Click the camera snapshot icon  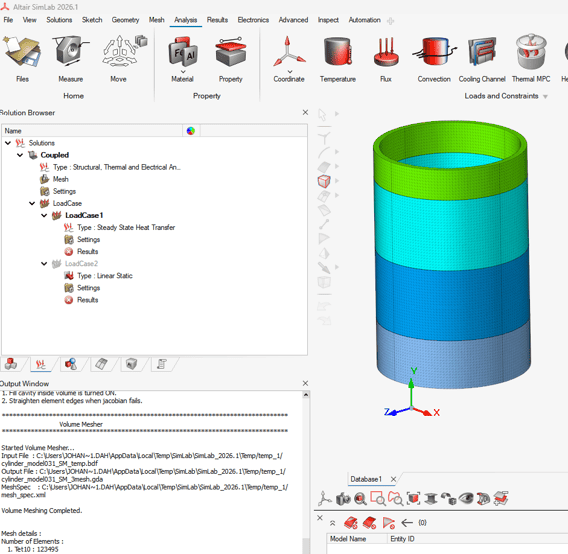343,499
